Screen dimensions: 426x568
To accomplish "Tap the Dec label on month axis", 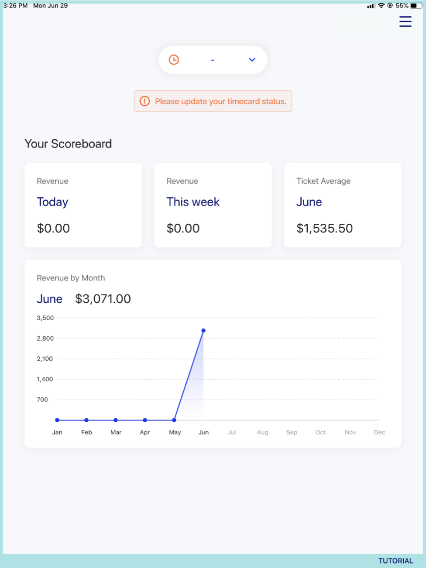I will click(379, 432).
